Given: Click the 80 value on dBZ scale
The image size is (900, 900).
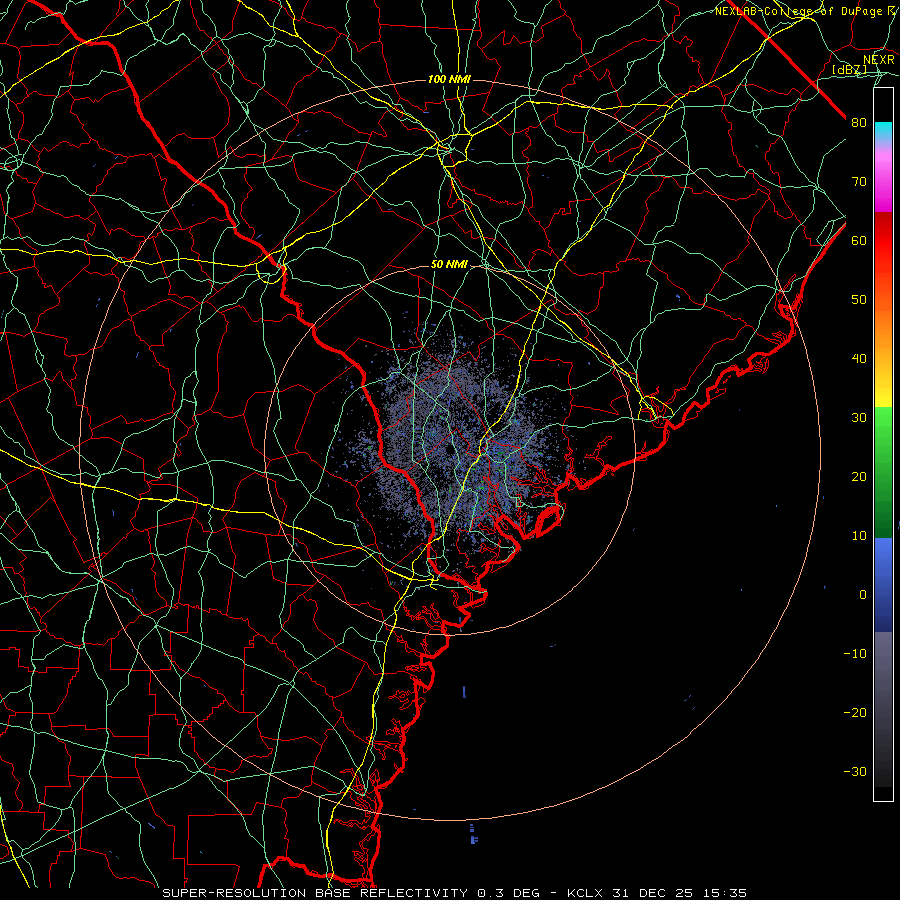Looking at the screenshot, I should pos(859,122).
